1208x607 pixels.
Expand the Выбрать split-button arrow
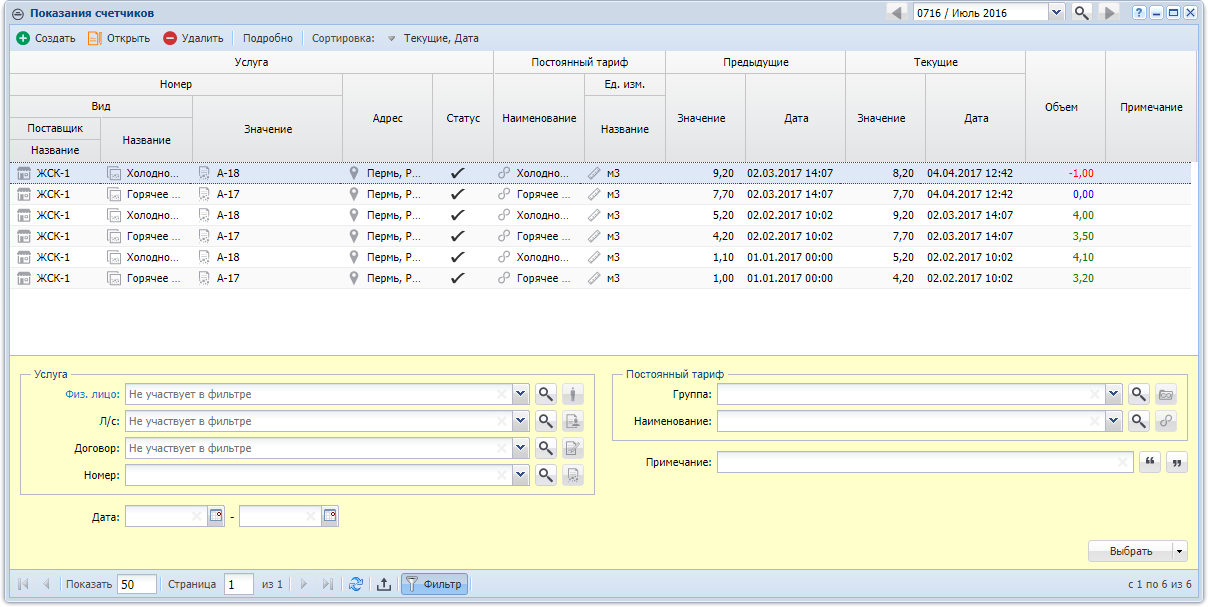click(x=1180, y=551)
